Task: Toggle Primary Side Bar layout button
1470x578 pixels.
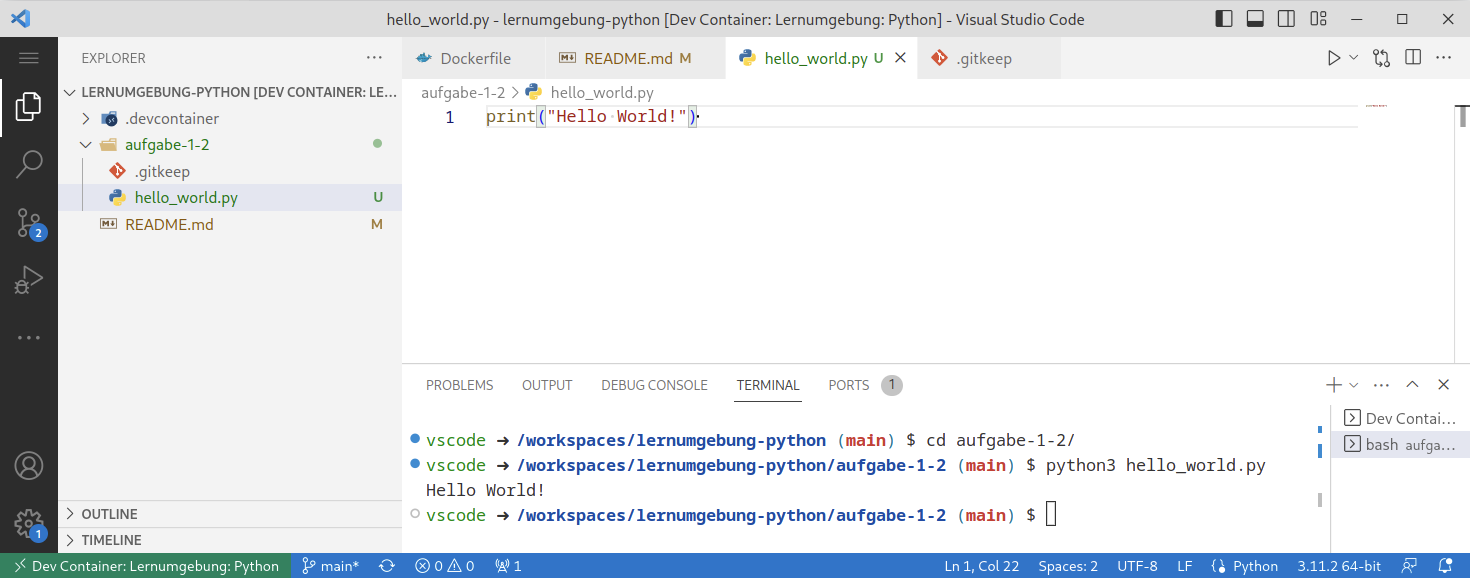Action: coord(1224,19)
